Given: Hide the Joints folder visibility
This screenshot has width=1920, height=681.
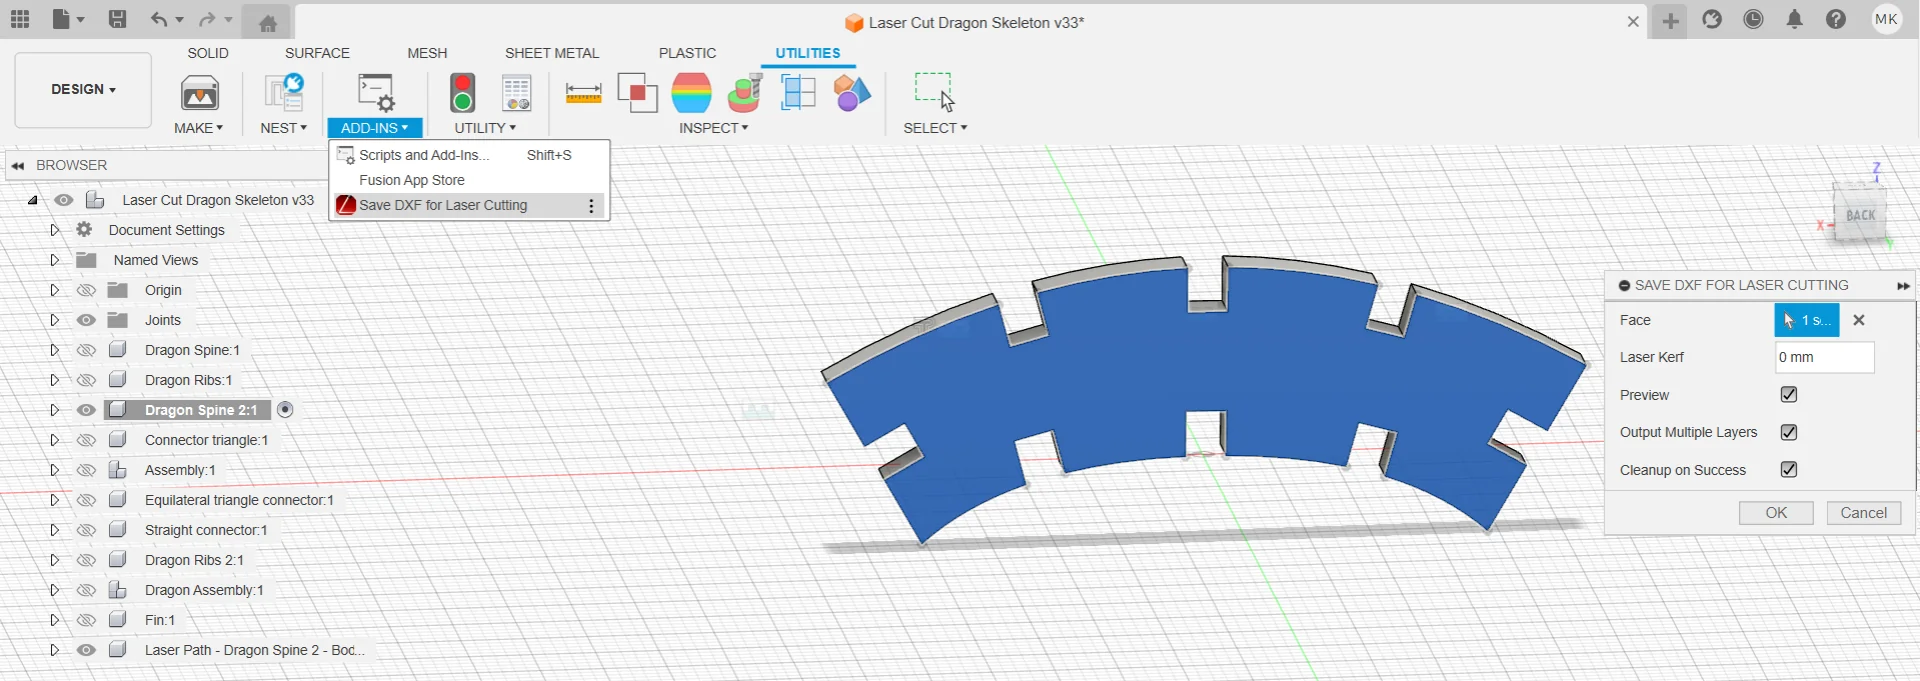Looking at the screenshot, I should click(x=87, y=320).
